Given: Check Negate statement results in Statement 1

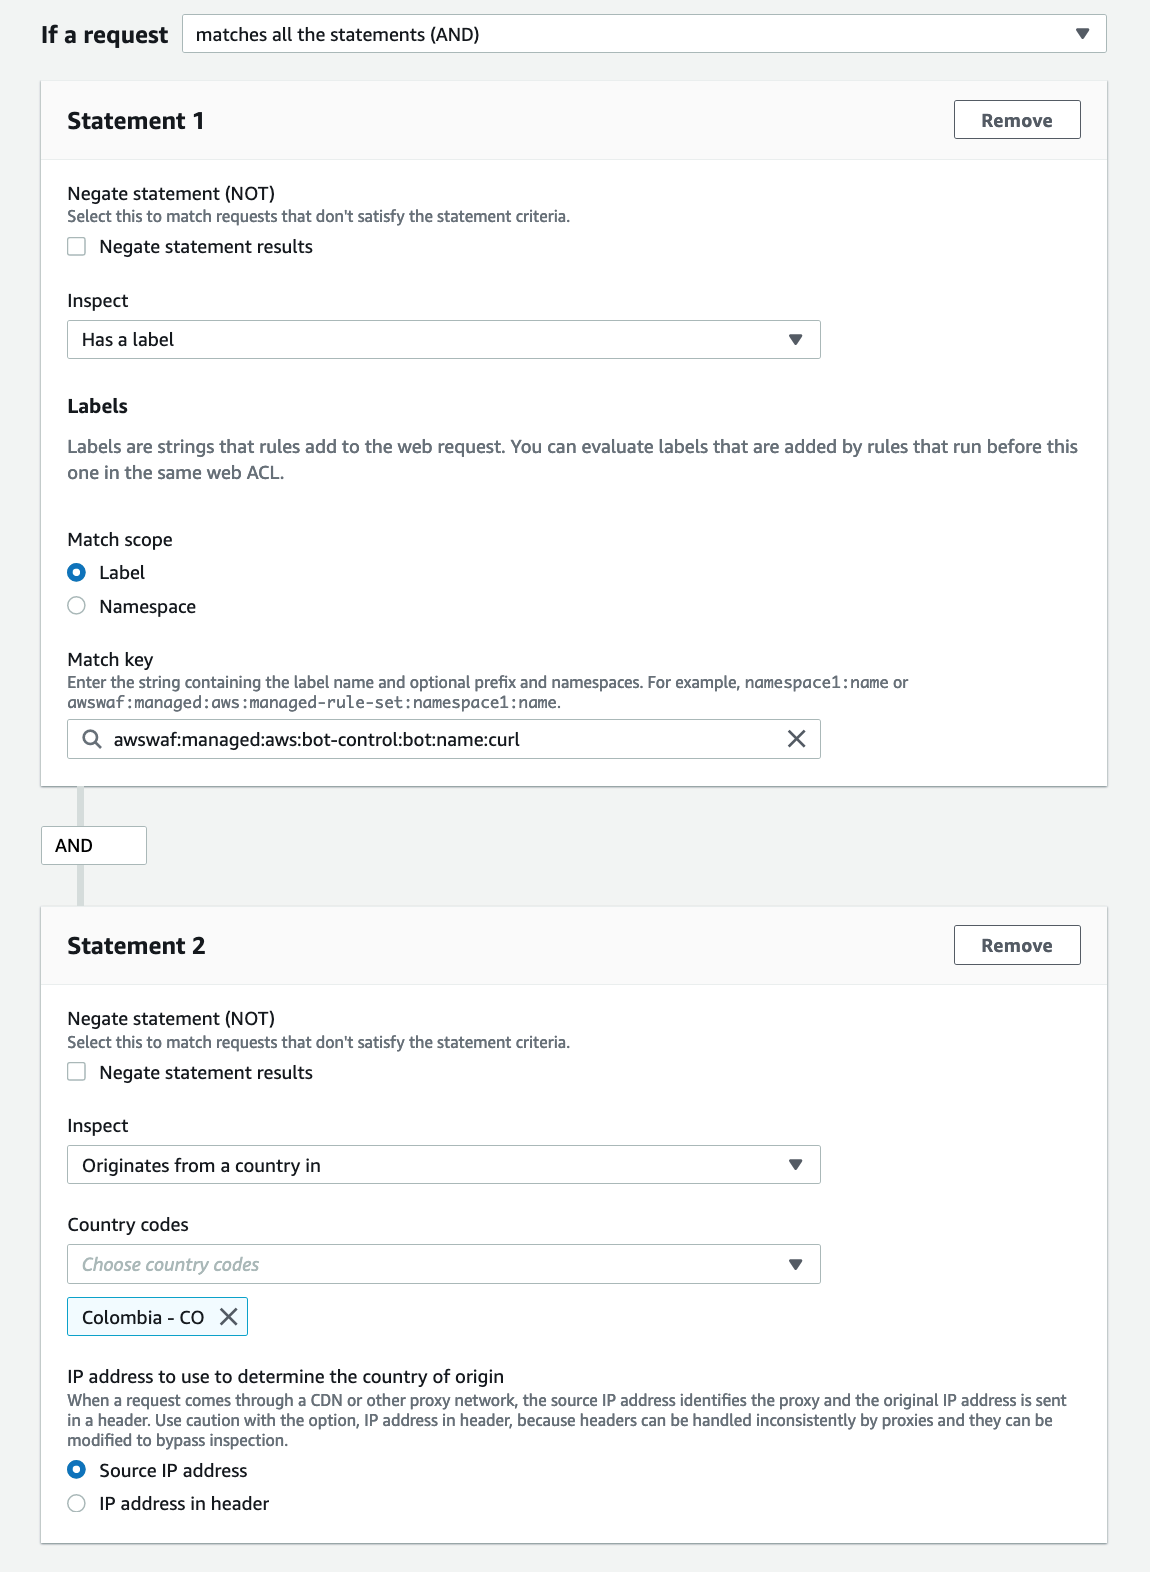Looking at the screenshot, I should (77, 247).
